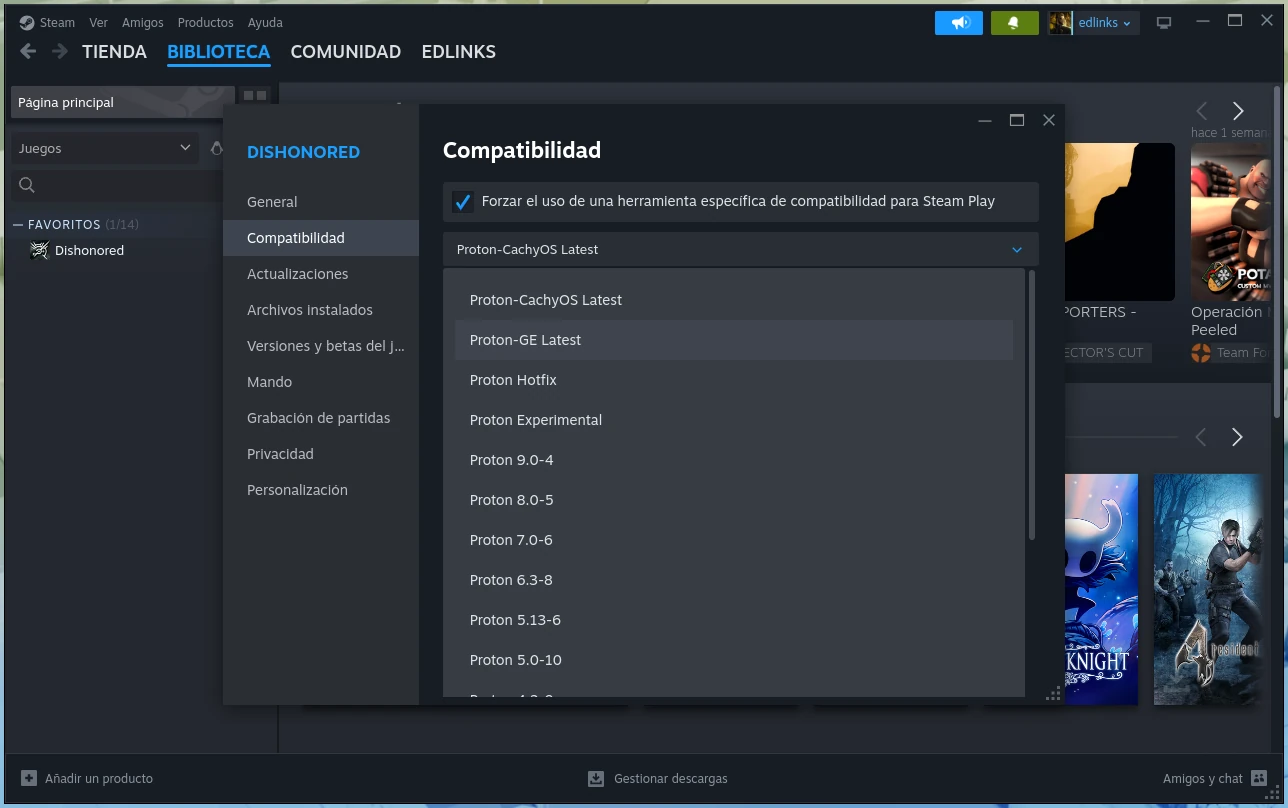Click the dialog resize grip icon
The image size is (1288, 808).
coord(1052,693)
